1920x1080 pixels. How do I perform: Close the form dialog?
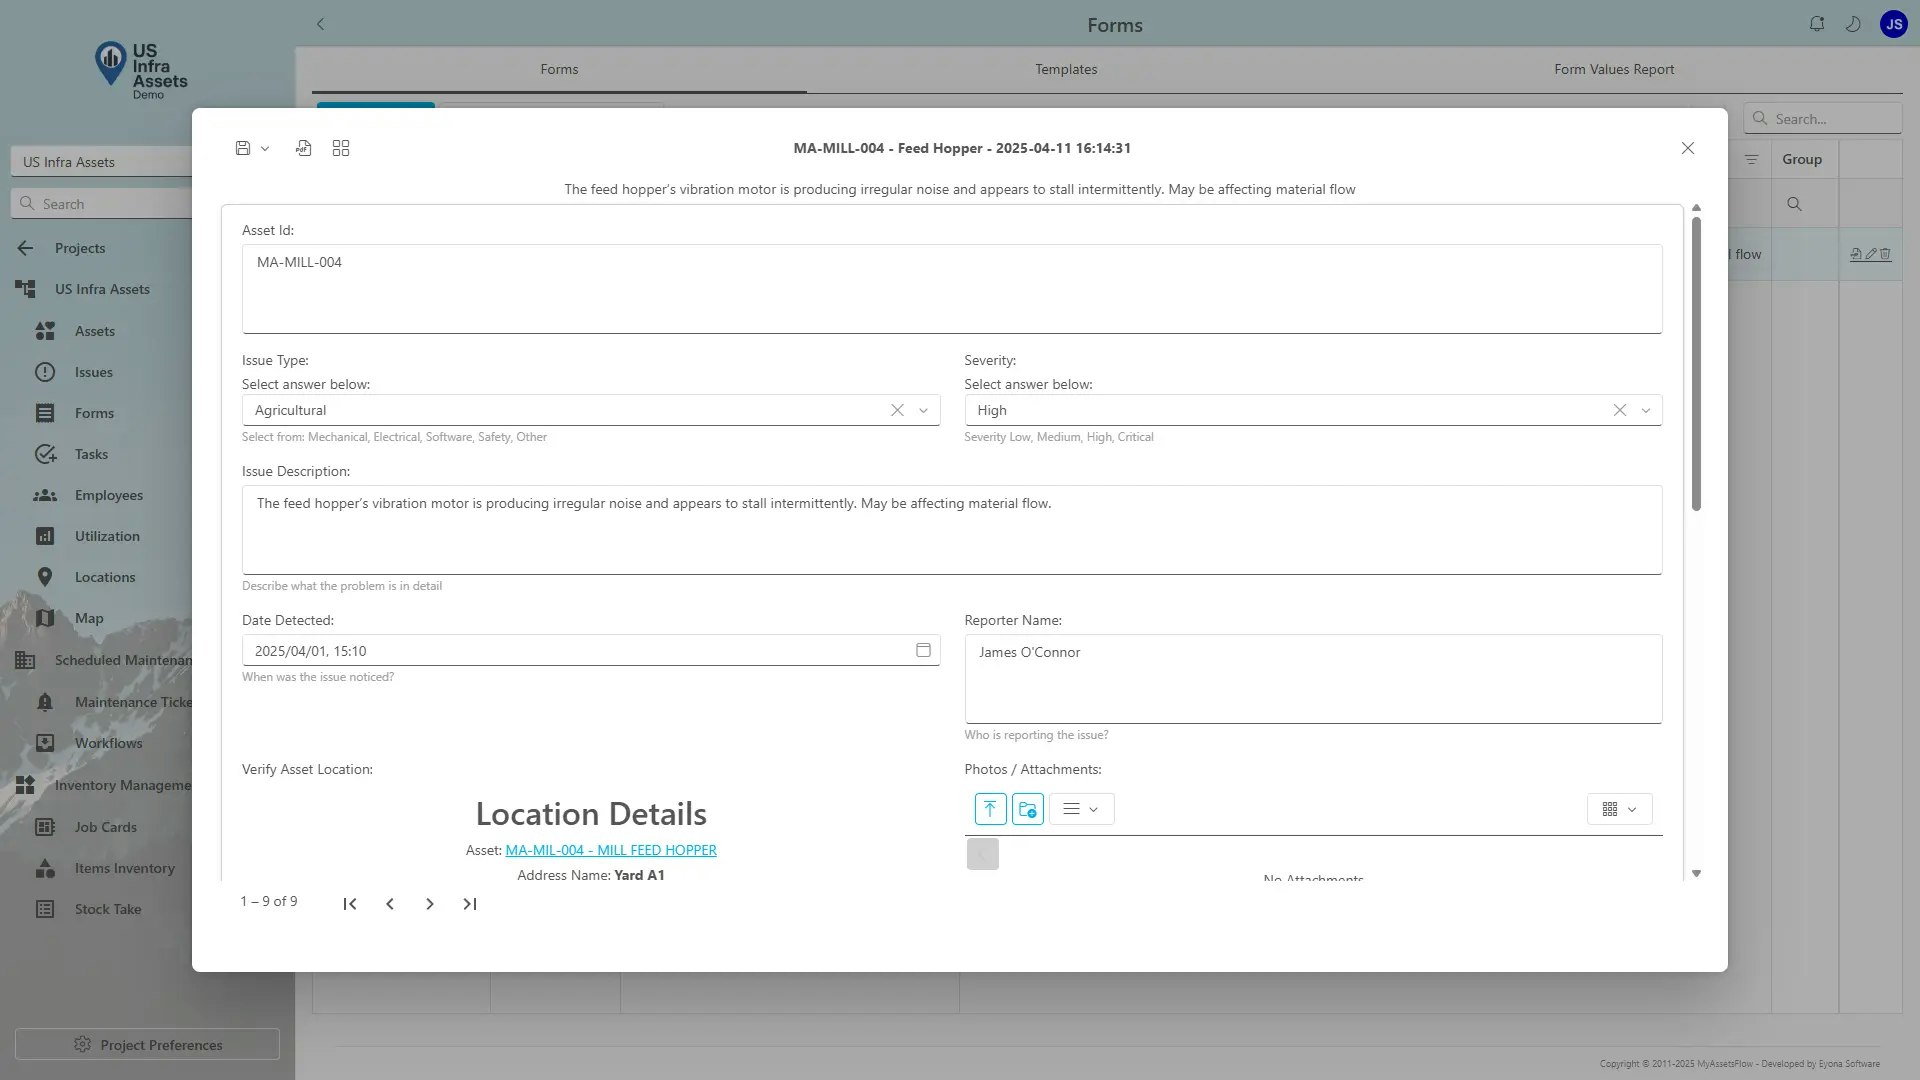click(1688, 148)
